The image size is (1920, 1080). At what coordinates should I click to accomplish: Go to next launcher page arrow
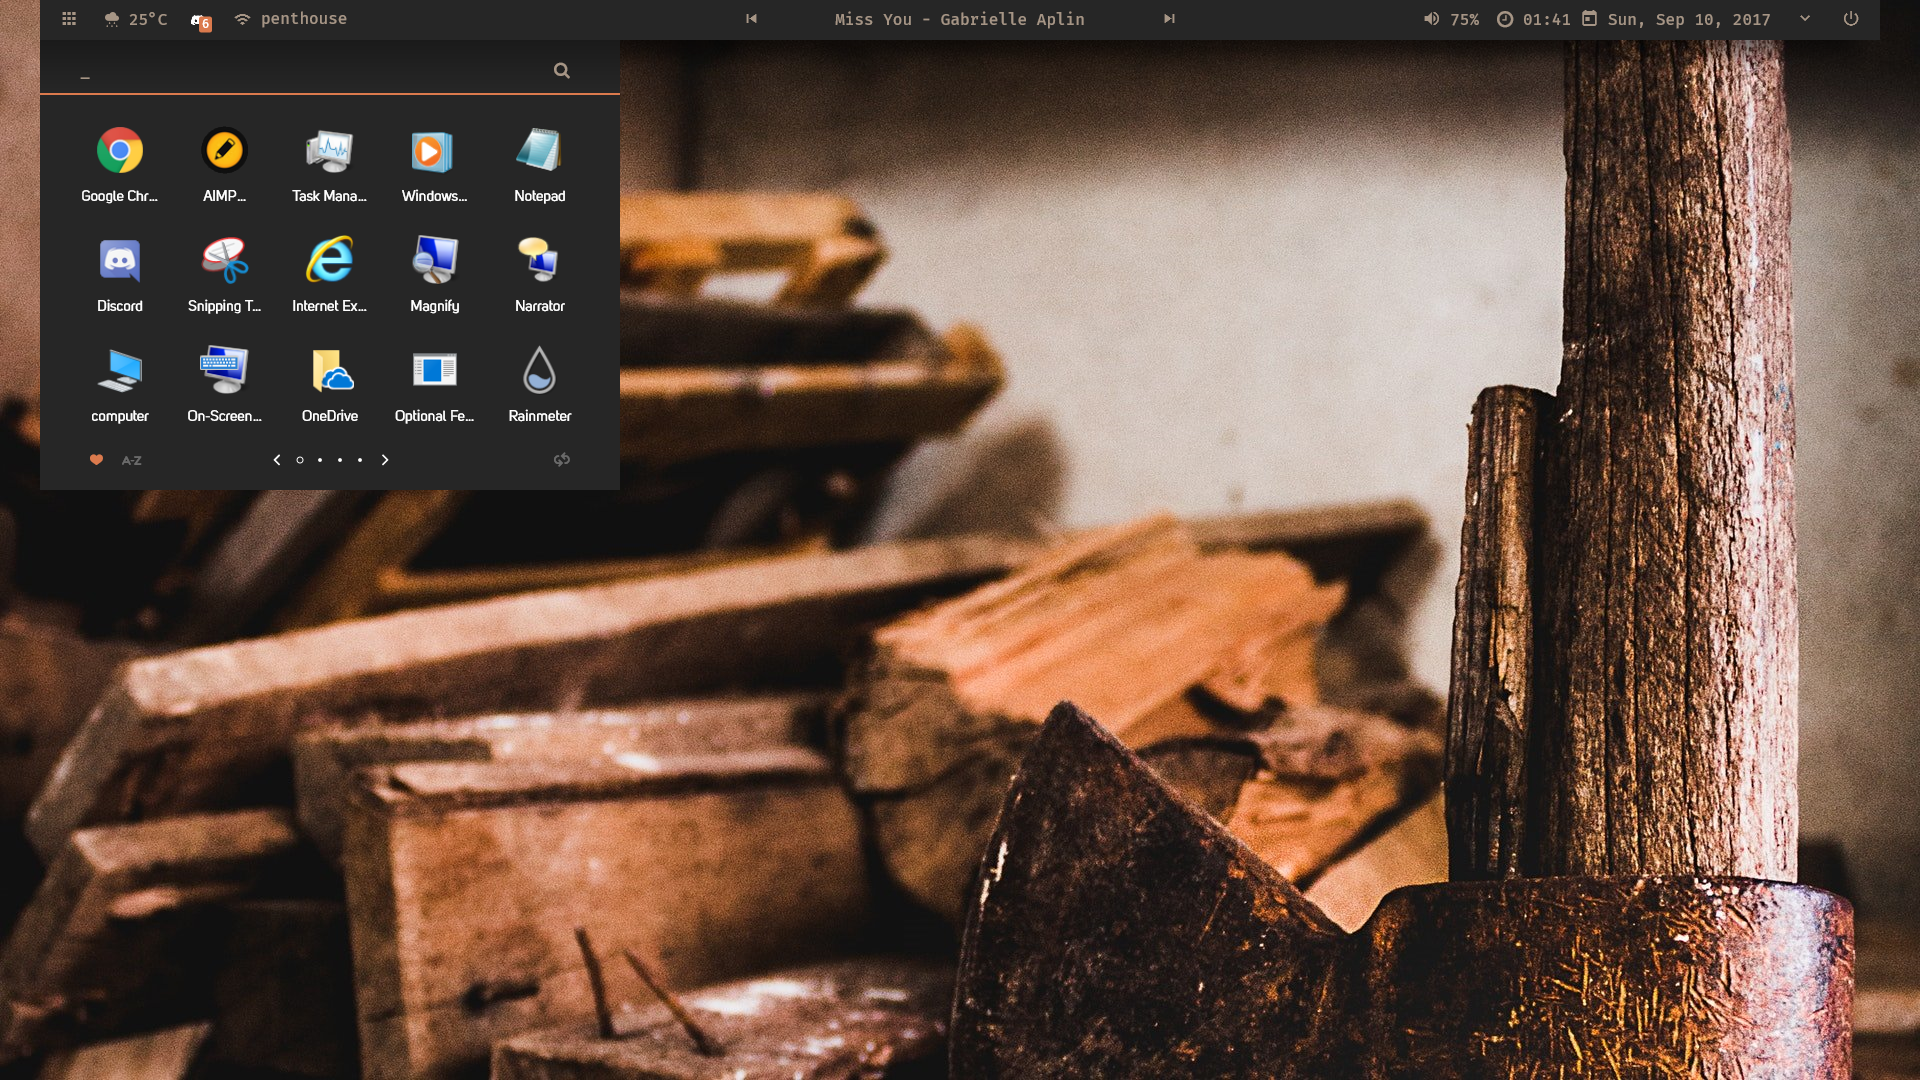coord(385,460)
